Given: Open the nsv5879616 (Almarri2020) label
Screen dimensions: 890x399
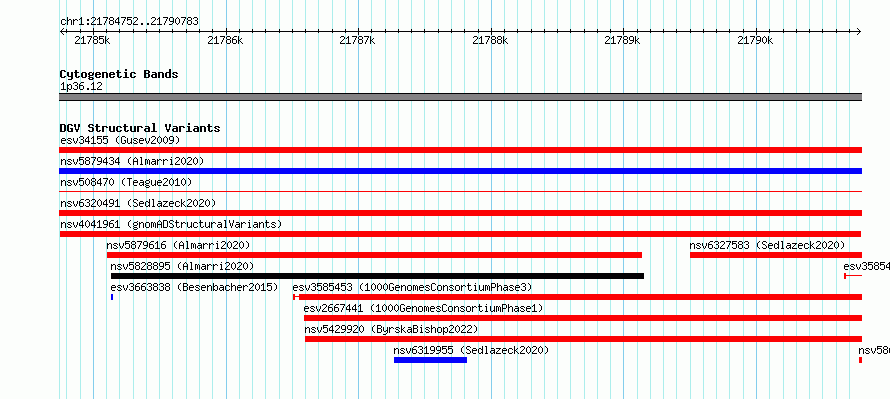Looking at the screenshot, I should click(x=178, y=245).
